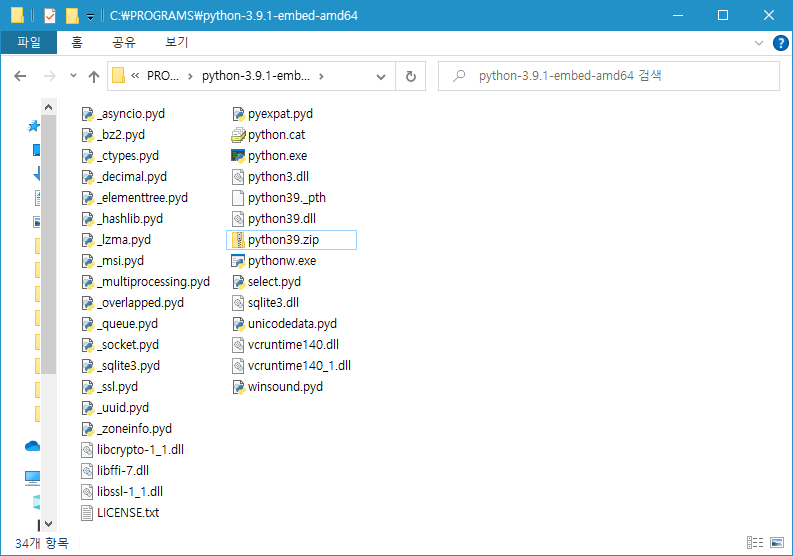This screenshot has width=793, height=556.
Task: Open the 홈 ribbon tab
Action: click(x=77, y=42)
